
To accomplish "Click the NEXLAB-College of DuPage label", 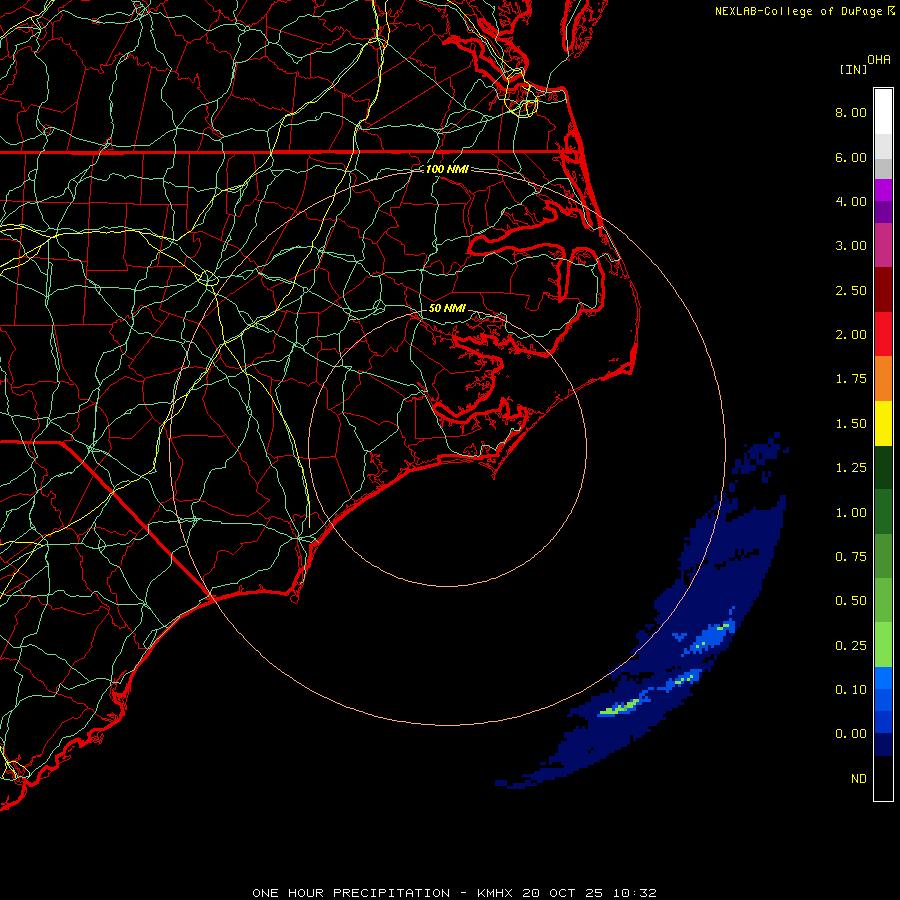I will pyautogui.click(x=798, y=11).
